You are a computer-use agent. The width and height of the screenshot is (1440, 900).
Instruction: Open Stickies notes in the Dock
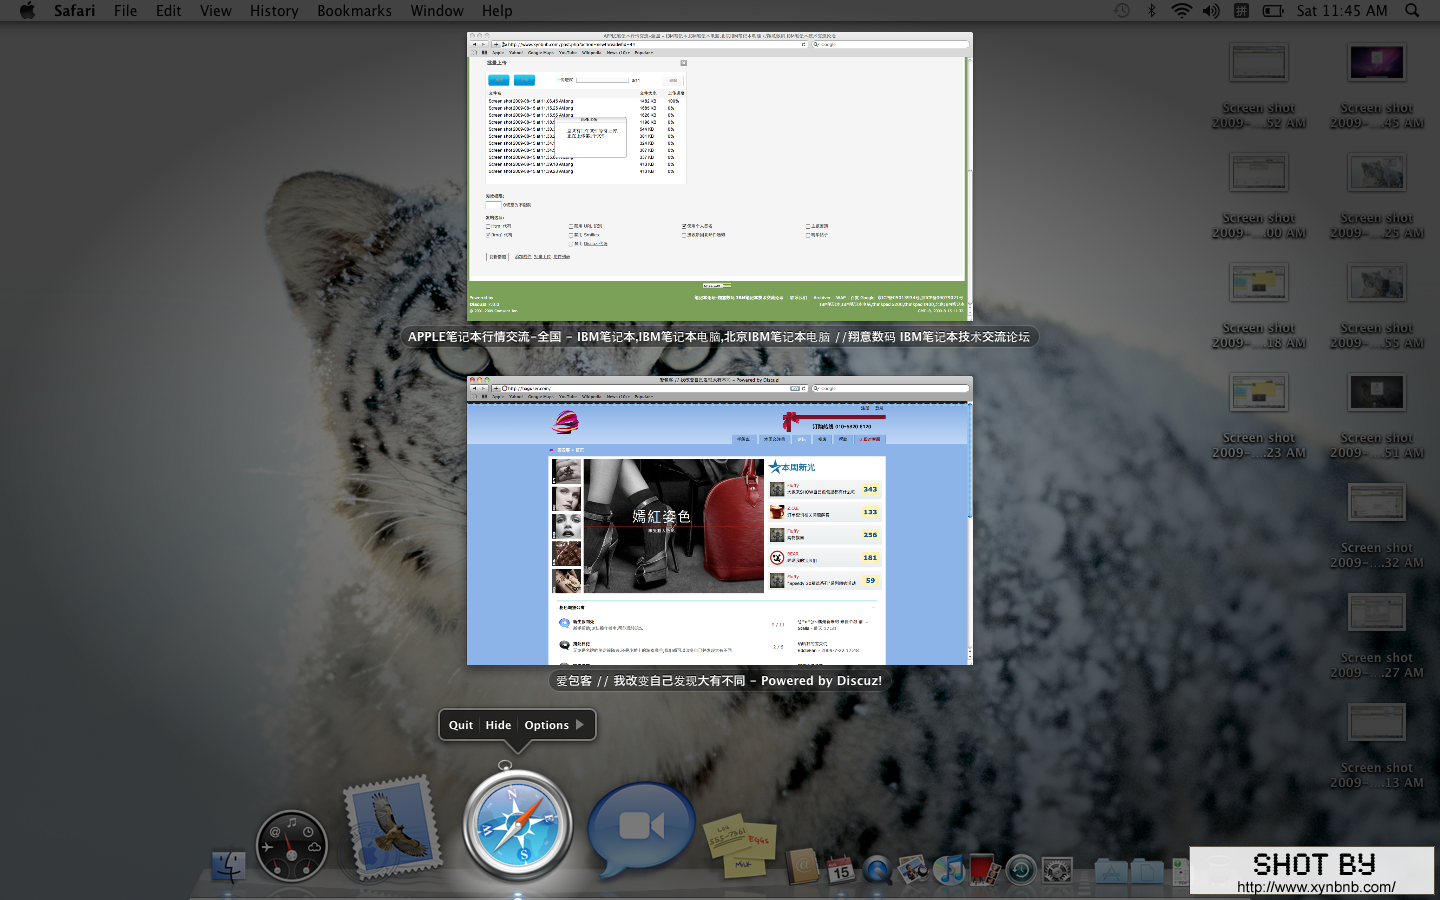(x=740, y=847)
